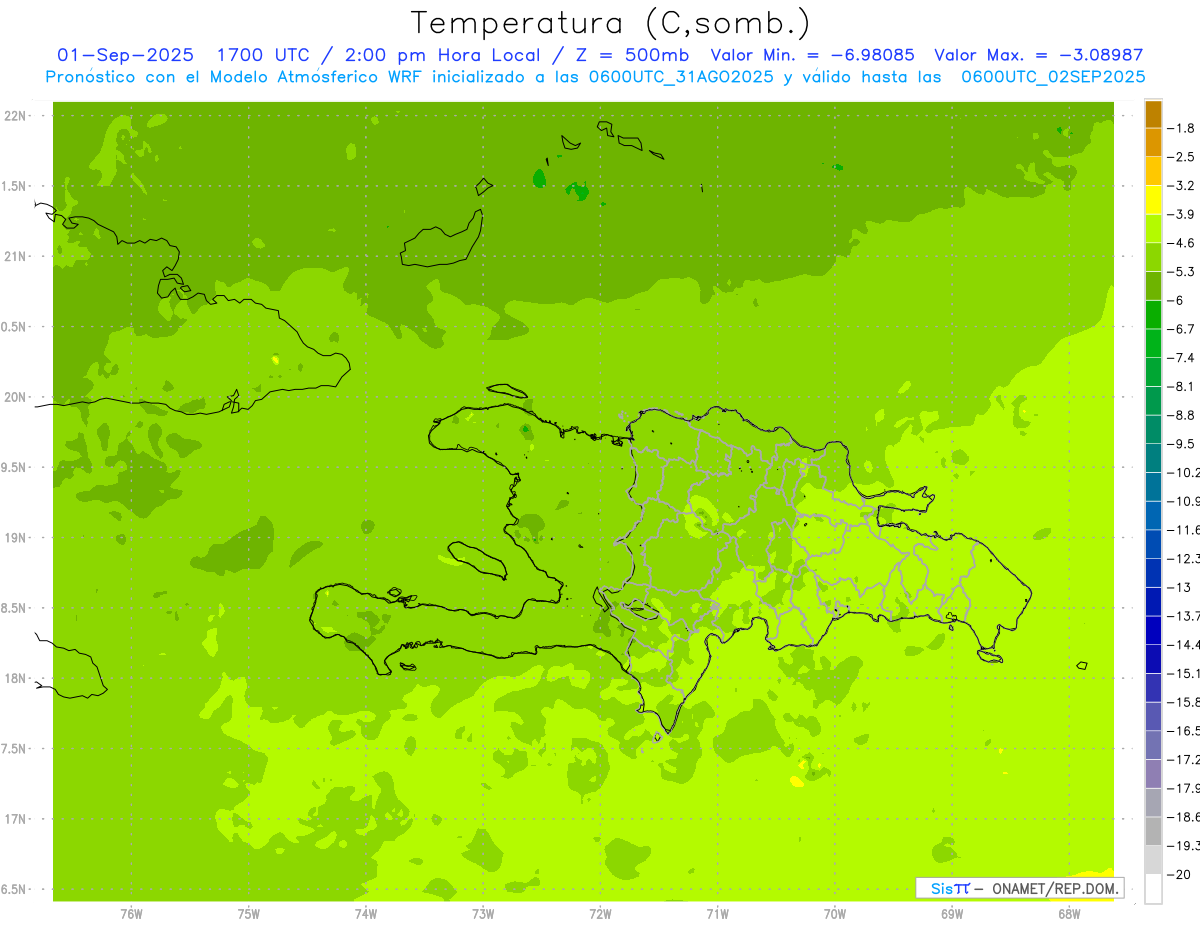This screenshot has height=927, width=1200.
Task: Click the "68W" longitude label
Action: click(1069, 913)
